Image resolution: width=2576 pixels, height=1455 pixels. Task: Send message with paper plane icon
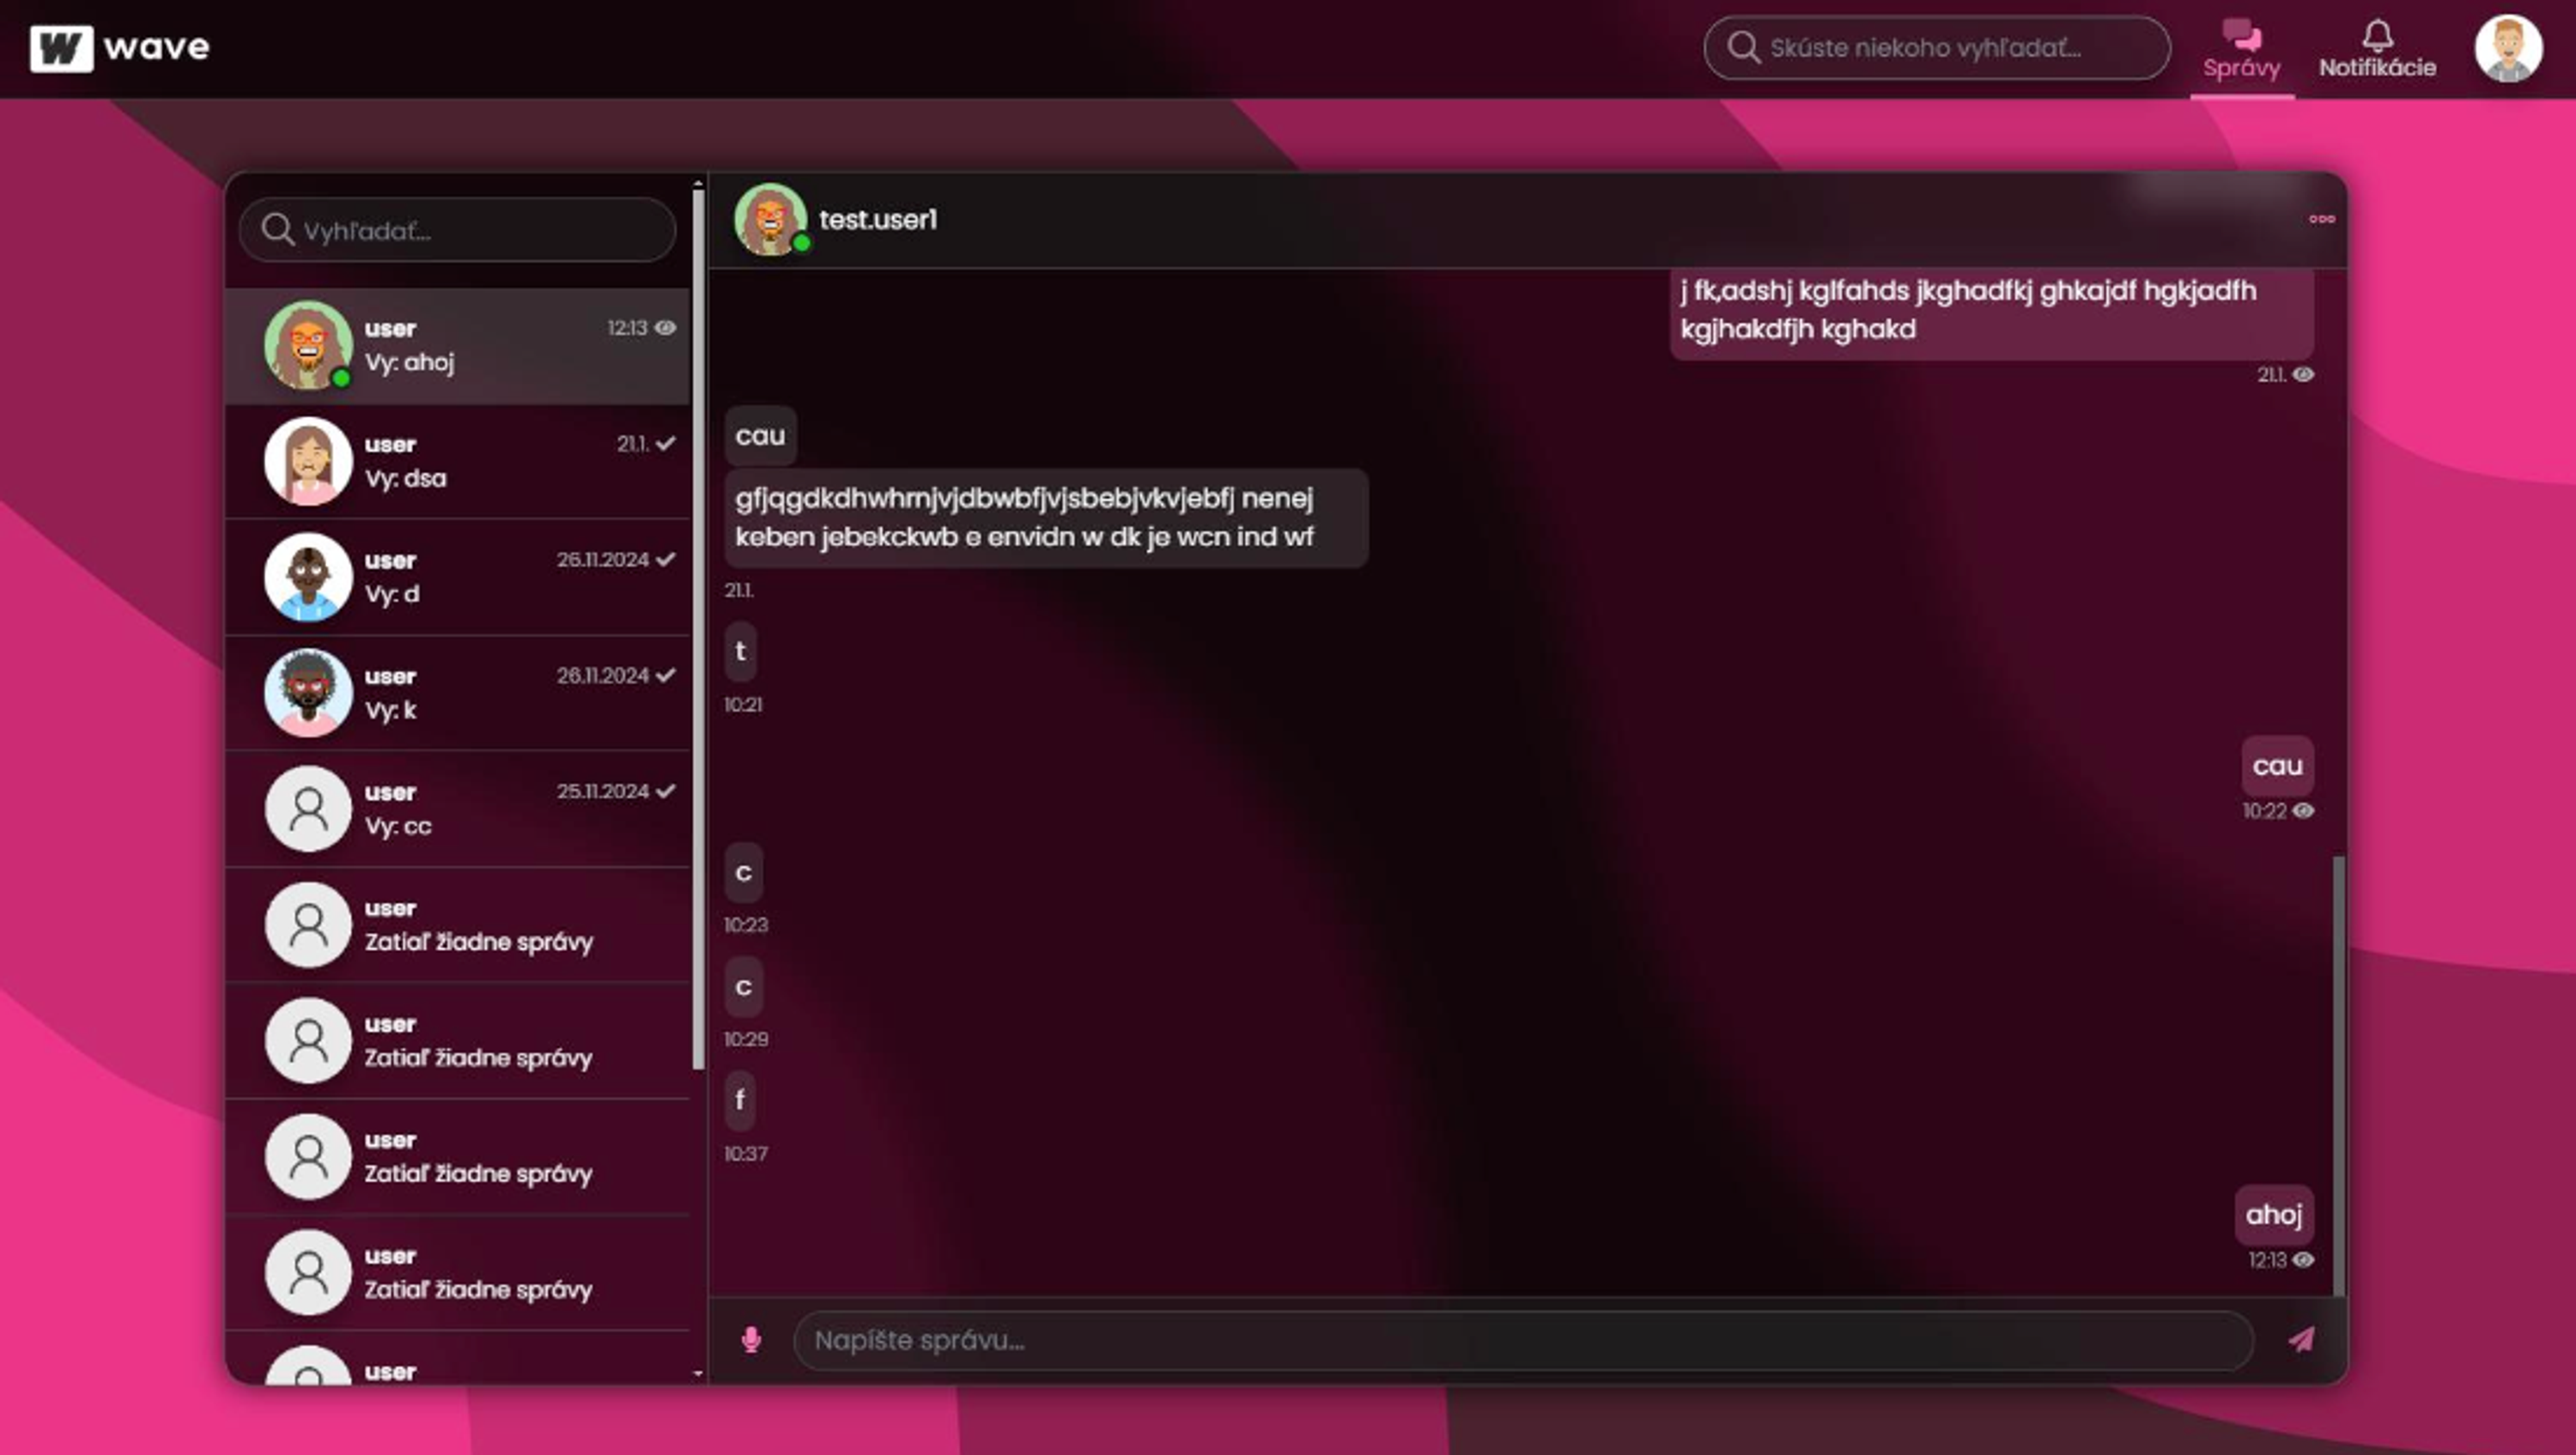click(2301, 1339)
